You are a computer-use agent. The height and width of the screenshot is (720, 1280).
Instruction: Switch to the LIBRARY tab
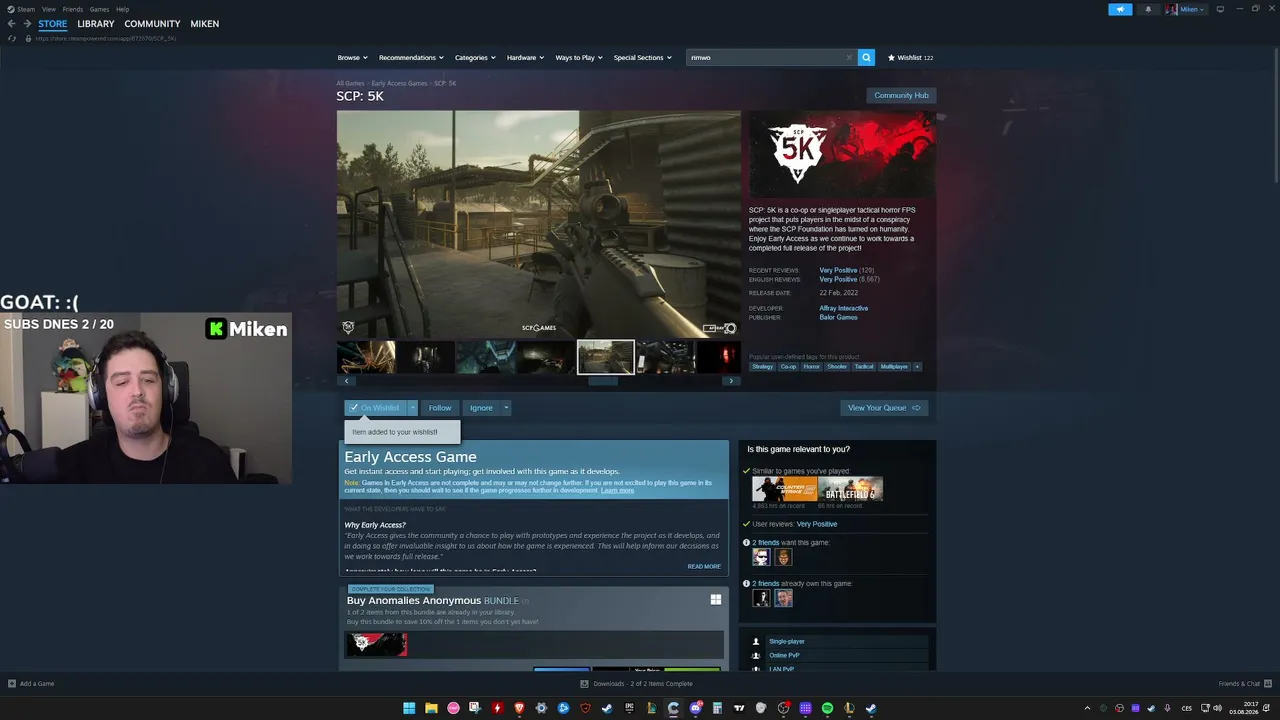[x=96, y=24]
